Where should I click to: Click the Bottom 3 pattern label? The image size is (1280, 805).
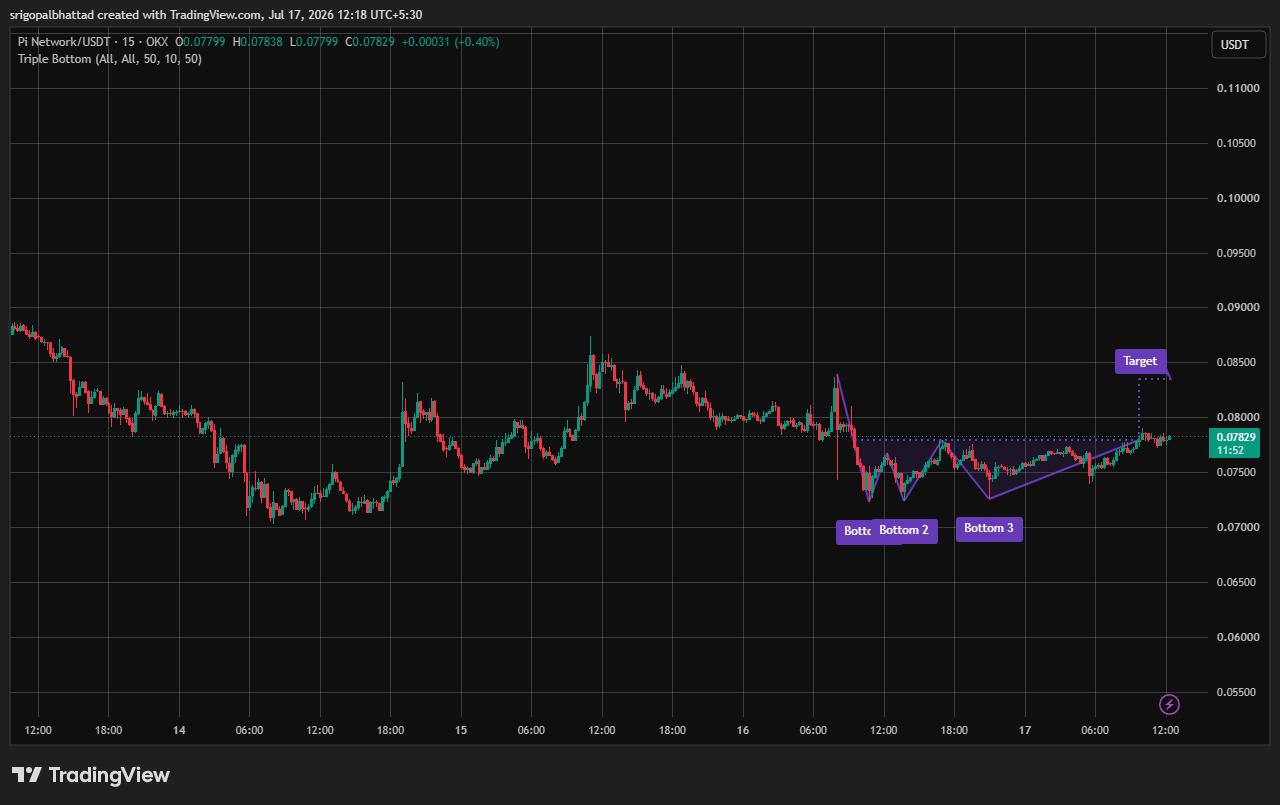[x=989, y=529]
